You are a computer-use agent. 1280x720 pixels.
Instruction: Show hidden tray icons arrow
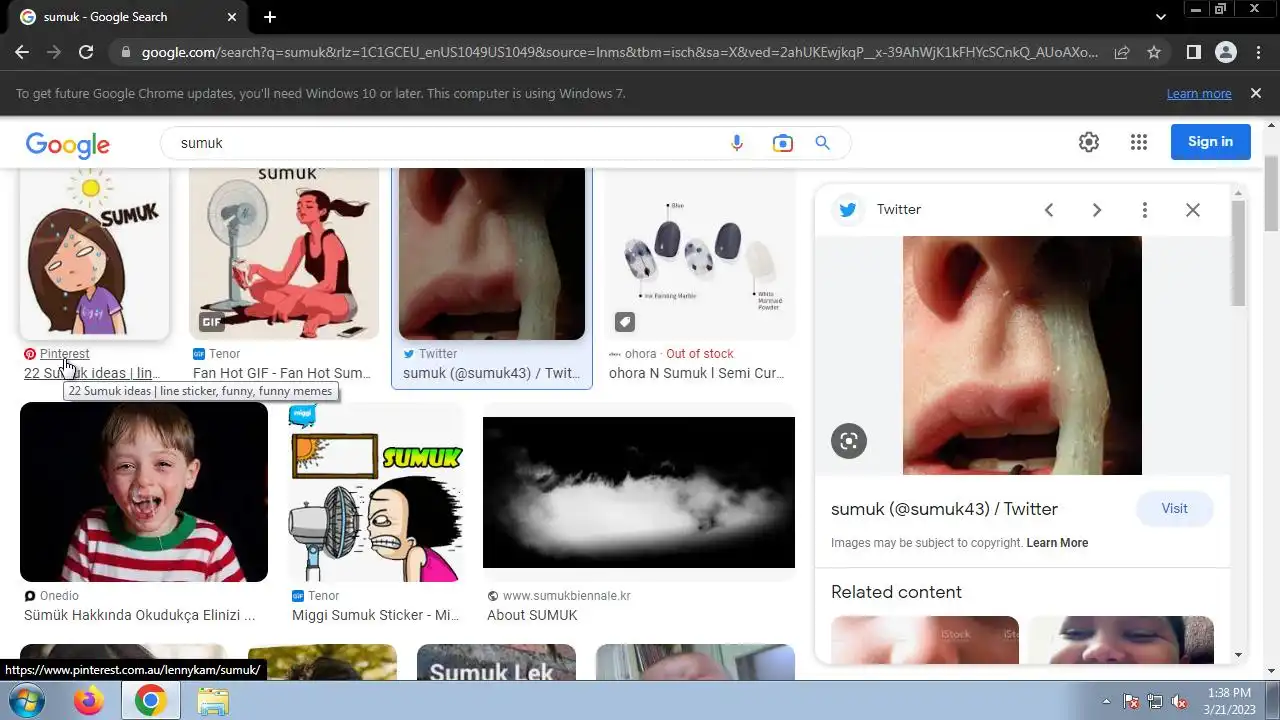(x=1106, y=701)
